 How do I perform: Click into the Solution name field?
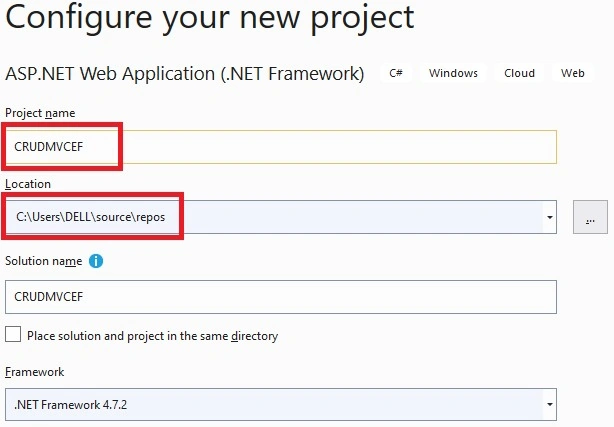tap(281, 297)
